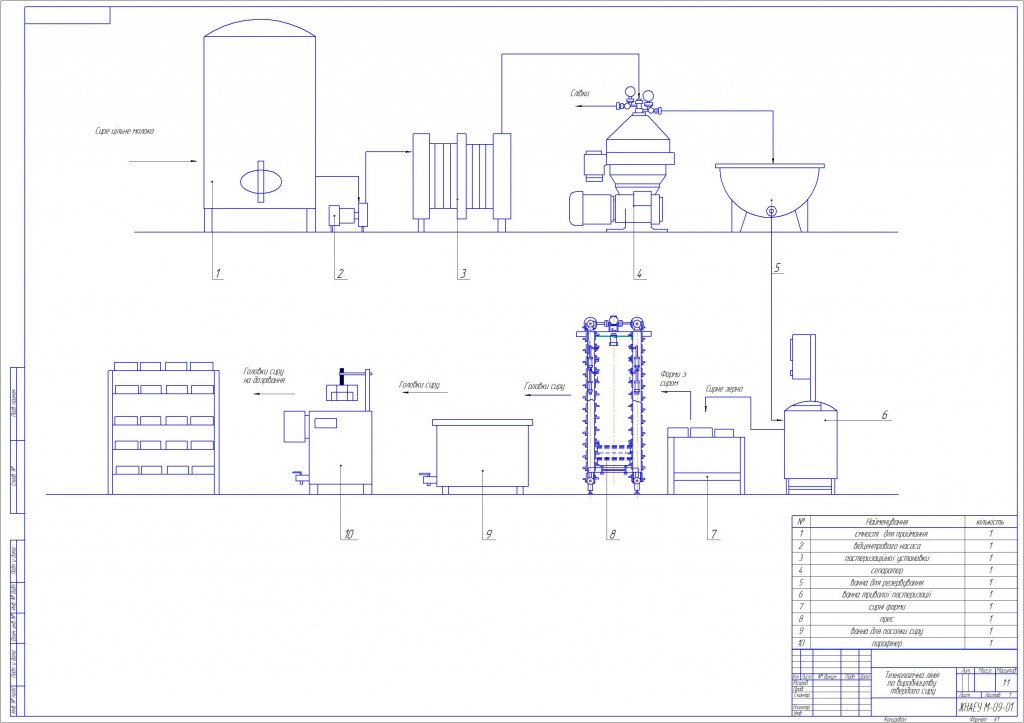Select the long-term pasteurization vat
Image resolution: width=1024 pixels, height=723 pixels.
pyautogui.click(x=810, y=448)
